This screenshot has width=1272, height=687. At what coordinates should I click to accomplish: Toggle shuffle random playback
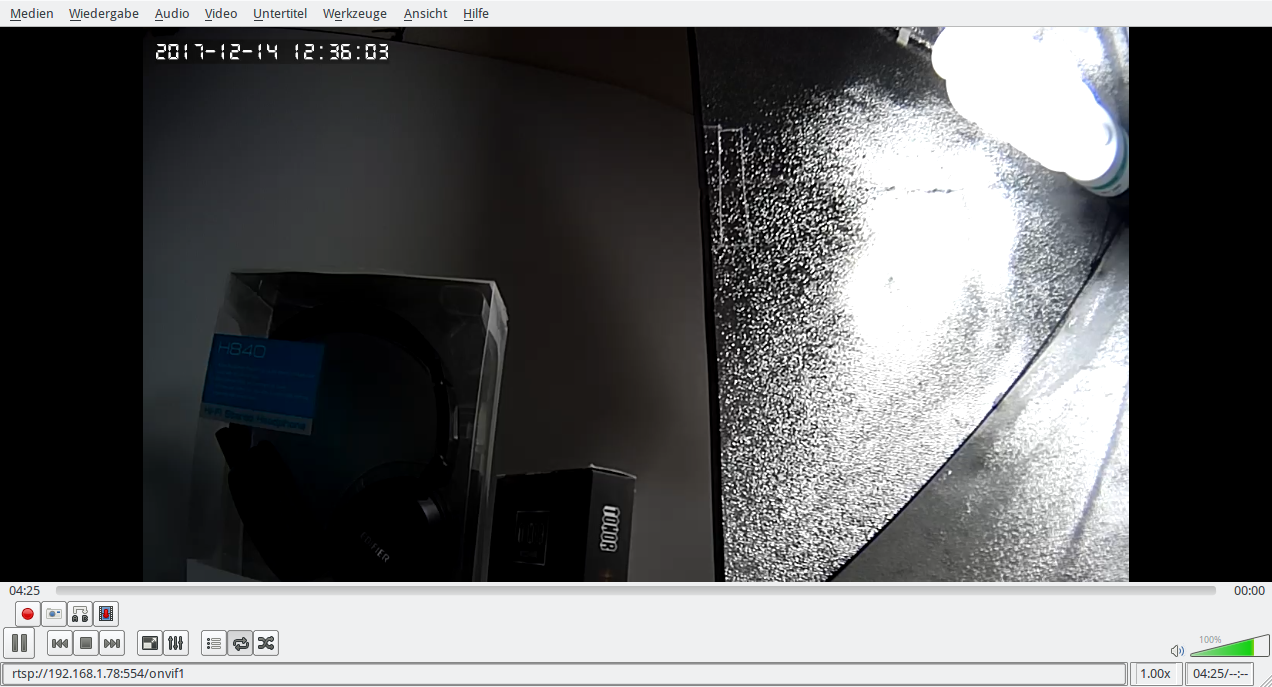point(265,643)
